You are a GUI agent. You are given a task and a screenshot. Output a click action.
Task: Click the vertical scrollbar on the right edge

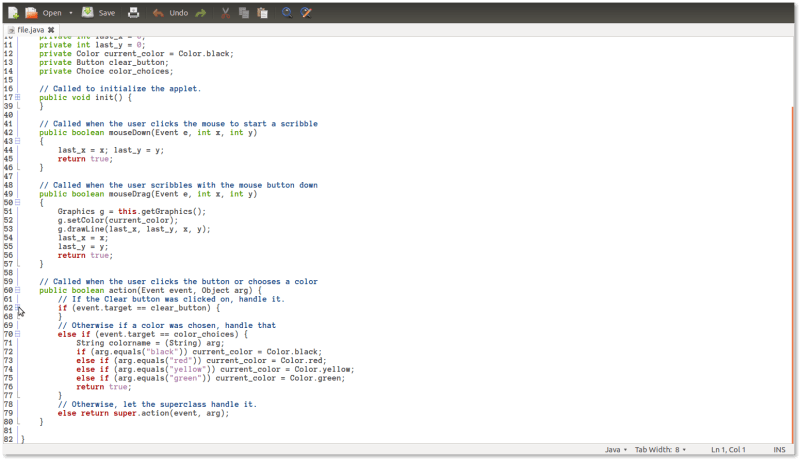[x=793, y=275]
